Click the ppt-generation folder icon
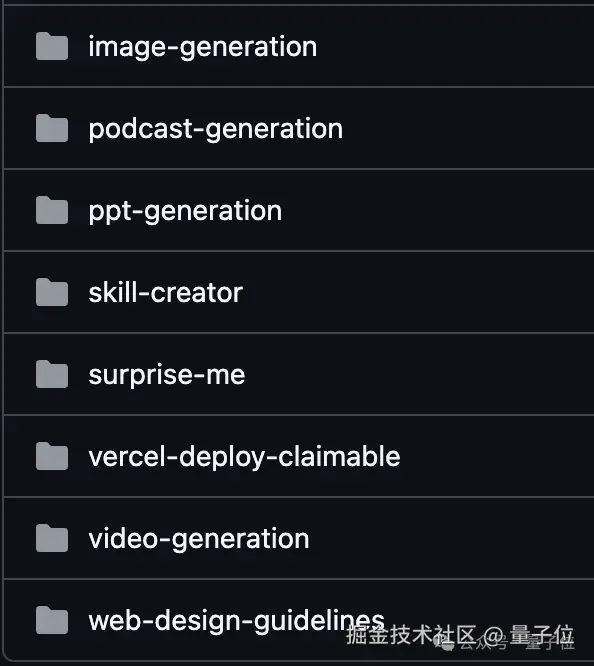594x666 pixels. click(x=52, y=210)
